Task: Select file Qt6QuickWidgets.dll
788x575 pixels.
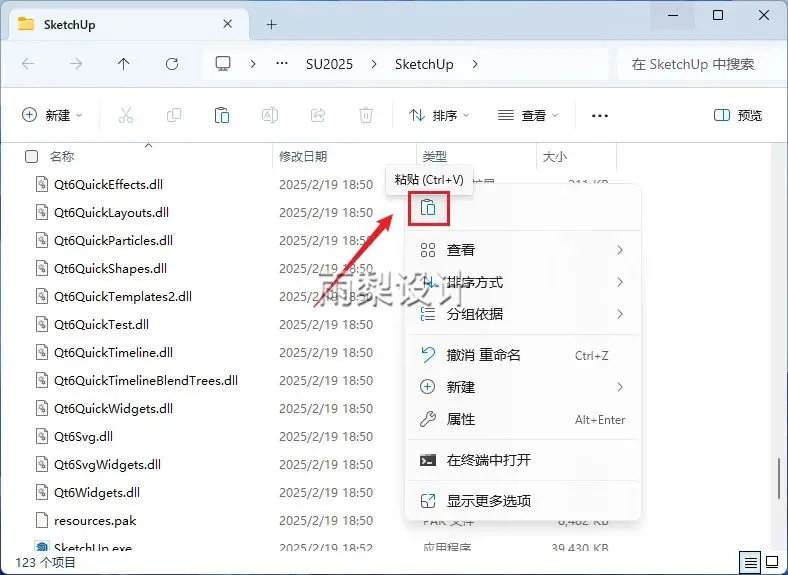Action: [x=113, y=408]
